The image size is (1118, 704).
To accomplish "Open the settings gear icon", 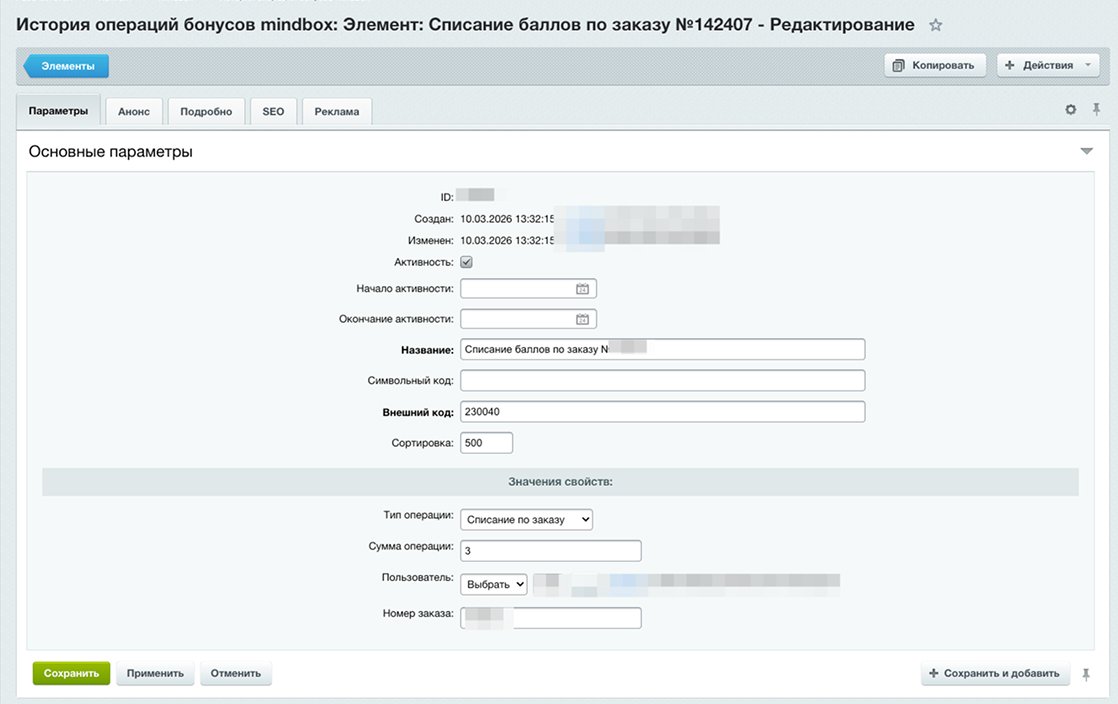I will [x=1071, y=110].
